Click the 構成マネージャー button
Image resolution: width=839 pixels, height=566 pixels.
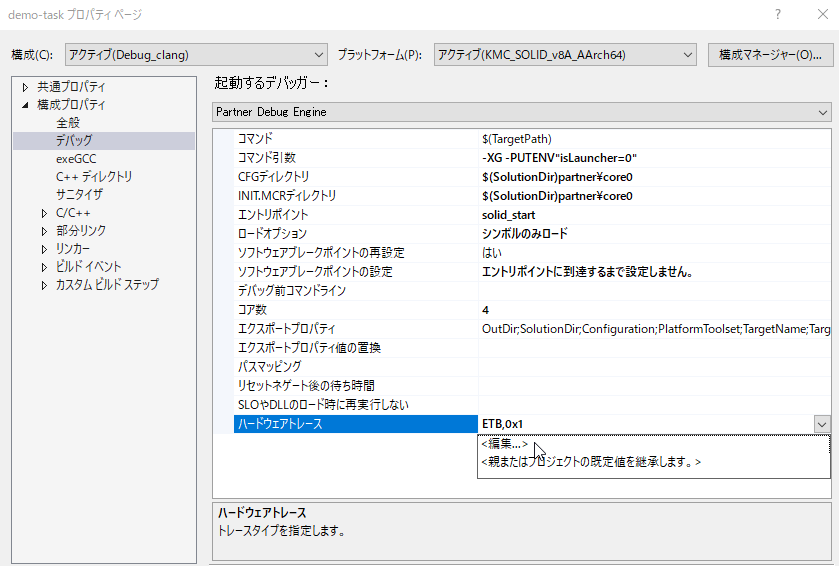[769, 54]
